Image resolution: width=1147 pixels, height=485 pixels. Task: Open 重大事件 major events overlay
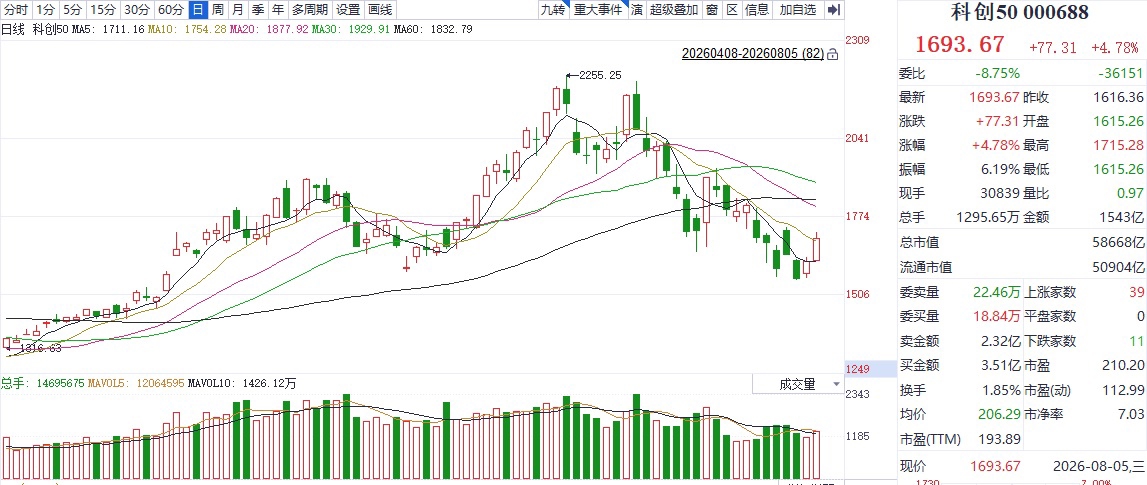(598, 10)
